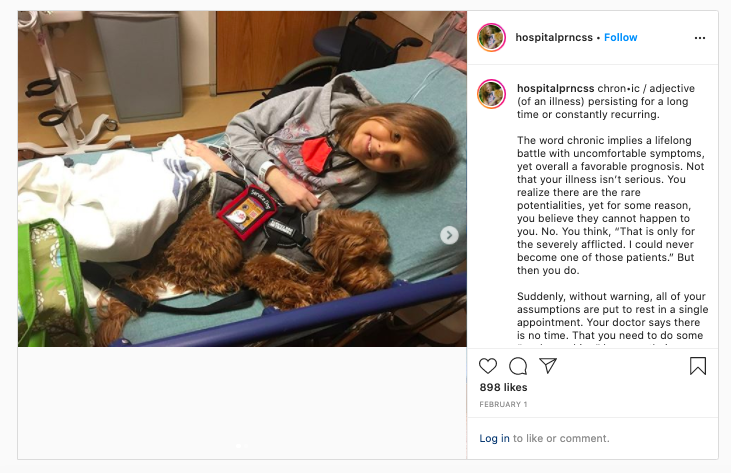Click the paragraph starting 'The word chronic implies'
The width and height of the screenshot is (731, 473).
pyautogui.click(x=611, y=206)
